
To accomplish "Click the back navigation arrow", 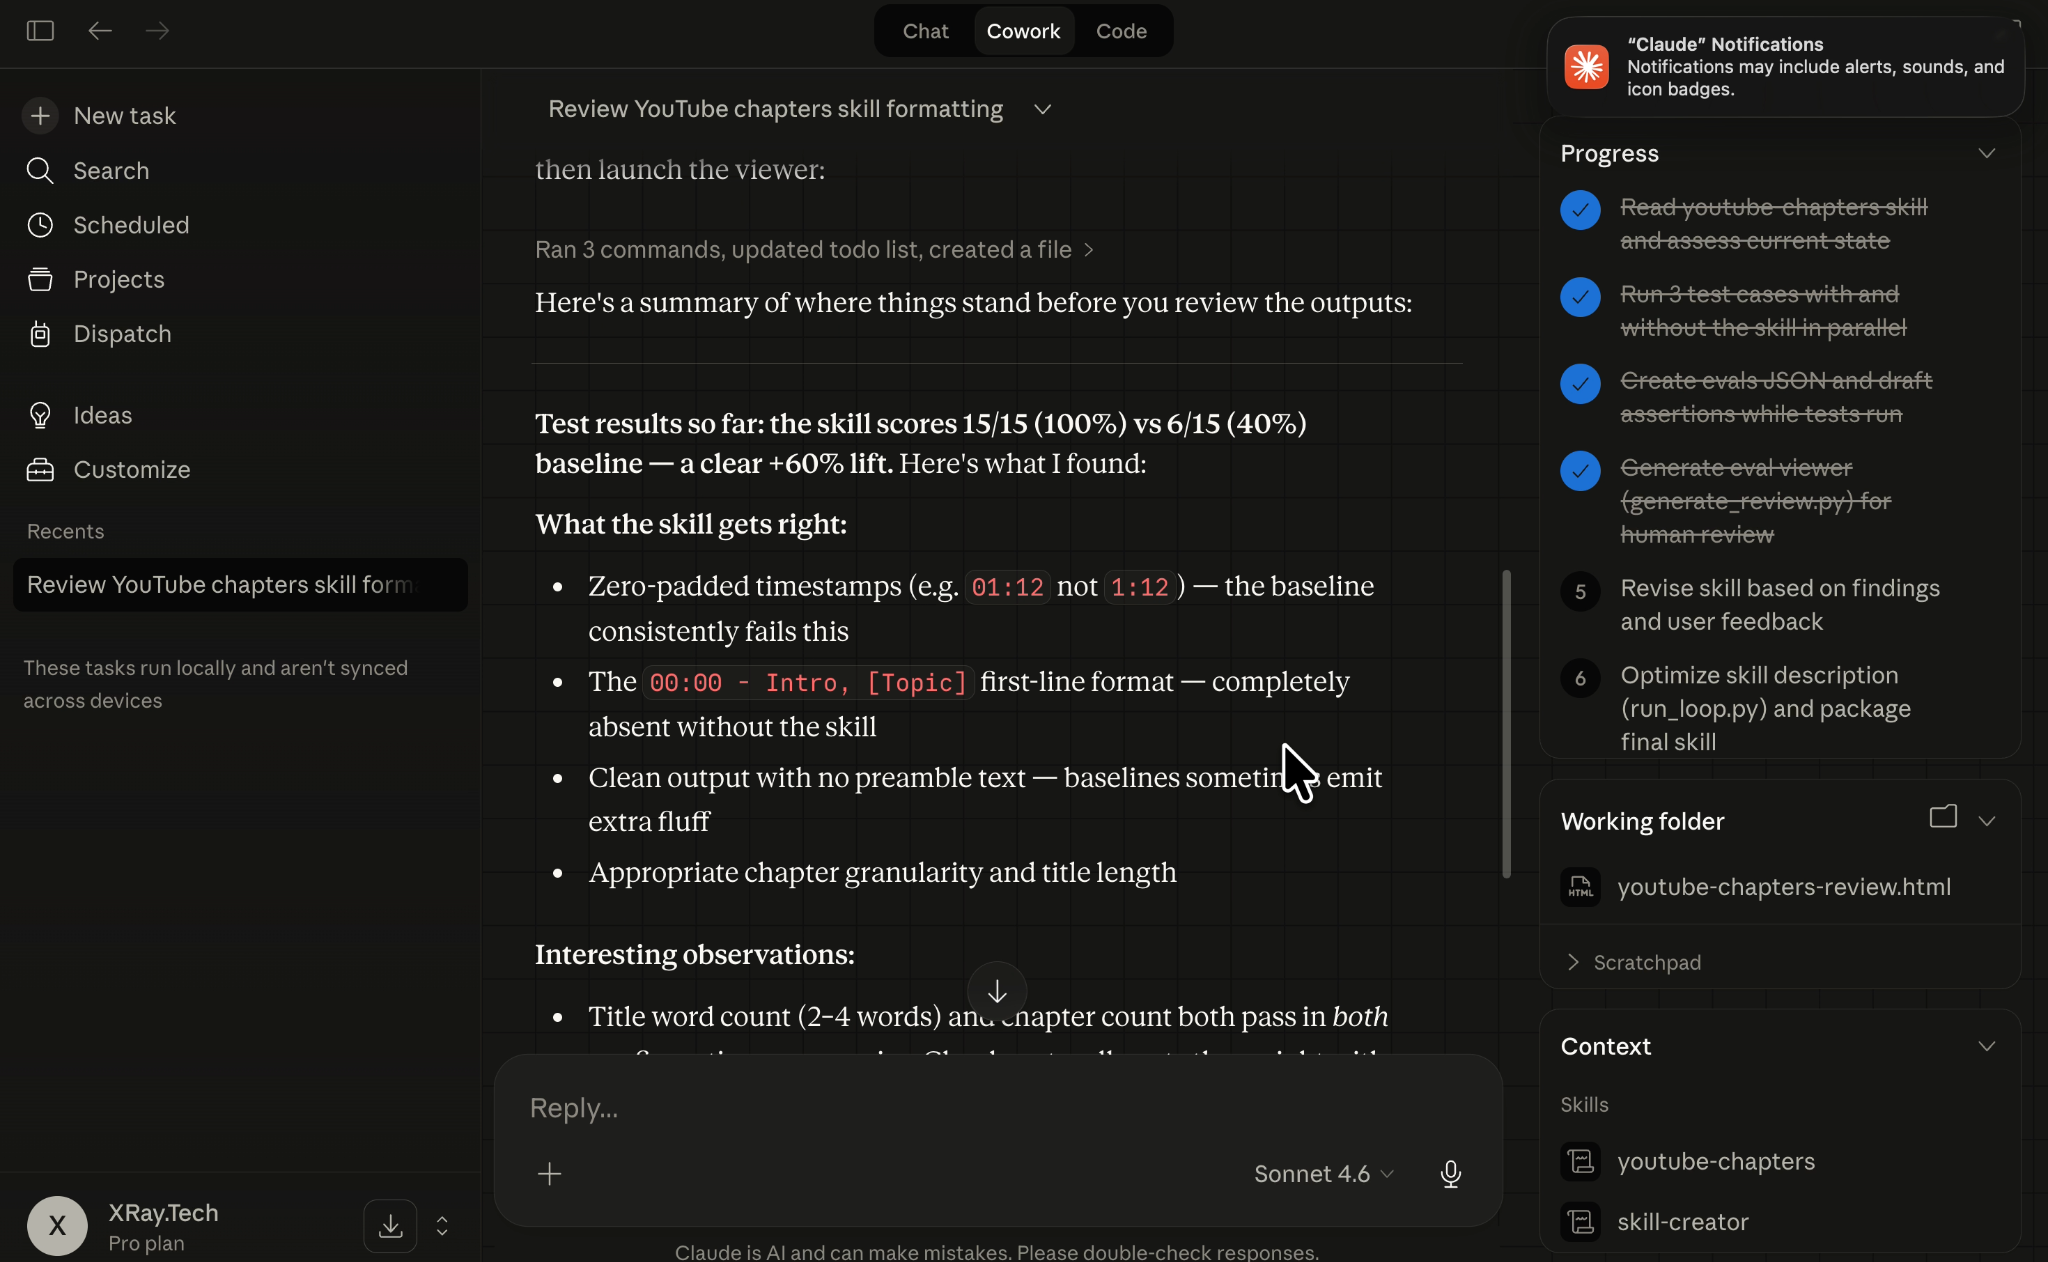I will 99,31.
